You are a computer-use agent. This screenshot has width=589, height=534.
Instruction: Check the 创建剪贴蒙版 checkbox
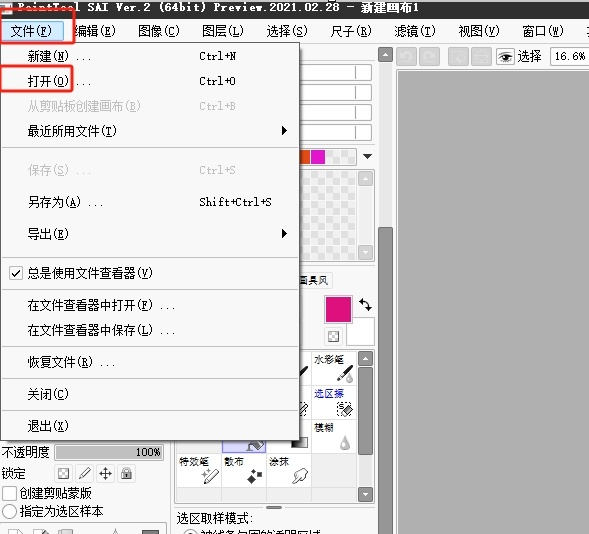[x=9, y=493]
